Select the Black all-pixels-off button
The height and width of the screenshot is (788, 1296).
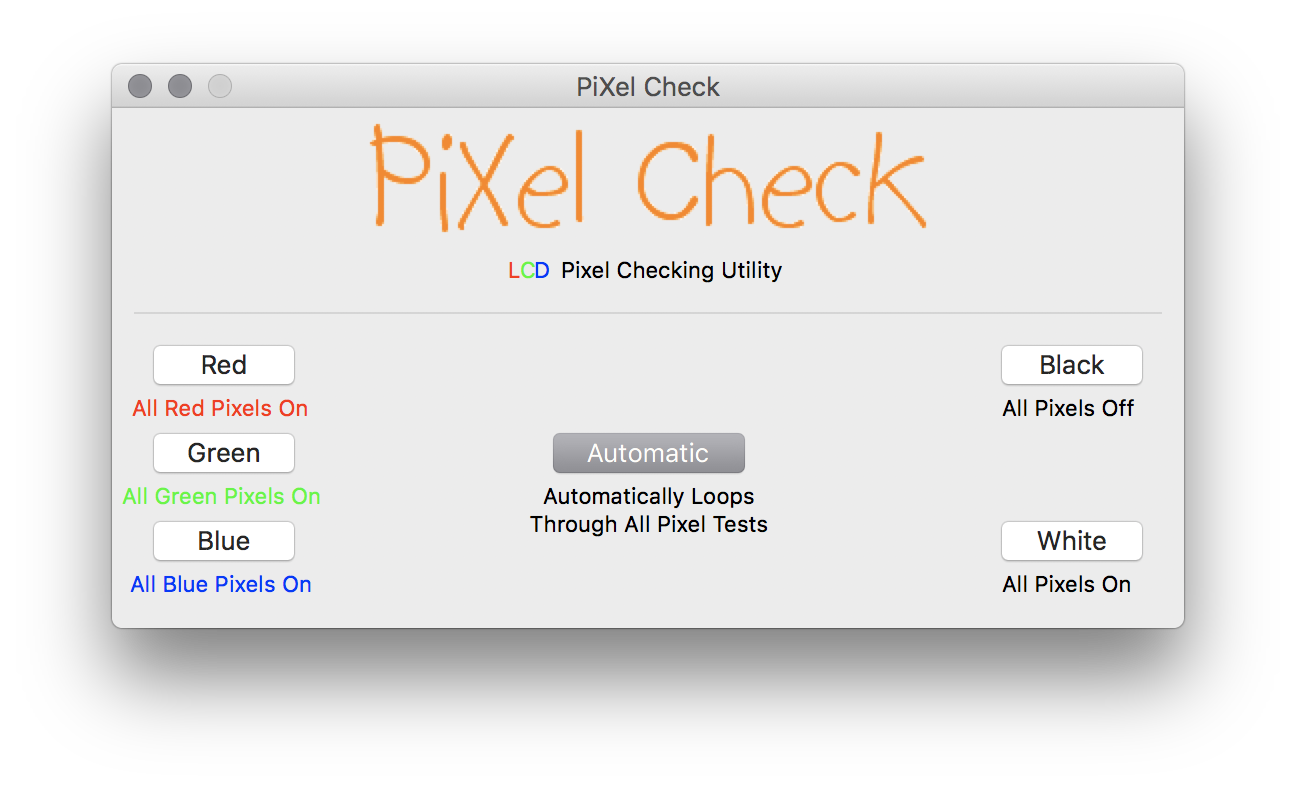coord(1072,365)
